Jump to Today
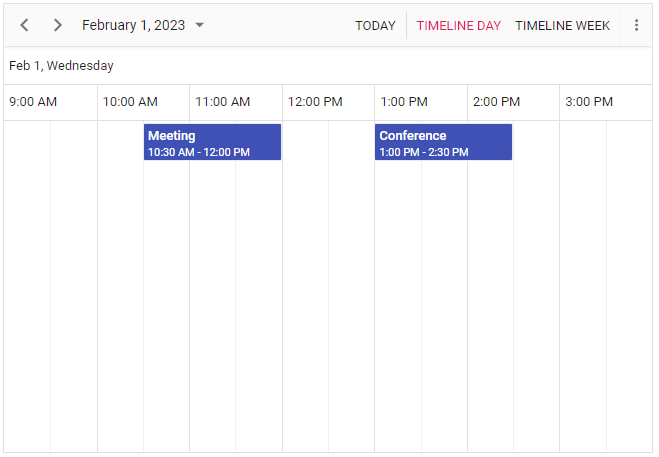 point(375,26)
